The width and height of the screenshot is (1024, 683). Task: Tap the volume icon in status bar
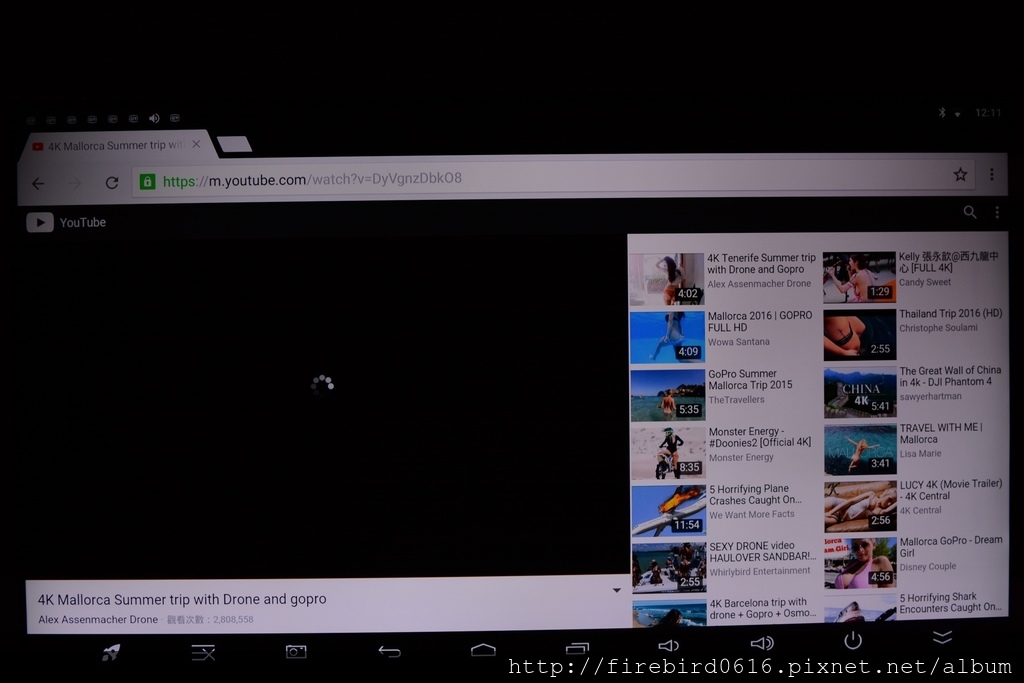coord(154,118)
